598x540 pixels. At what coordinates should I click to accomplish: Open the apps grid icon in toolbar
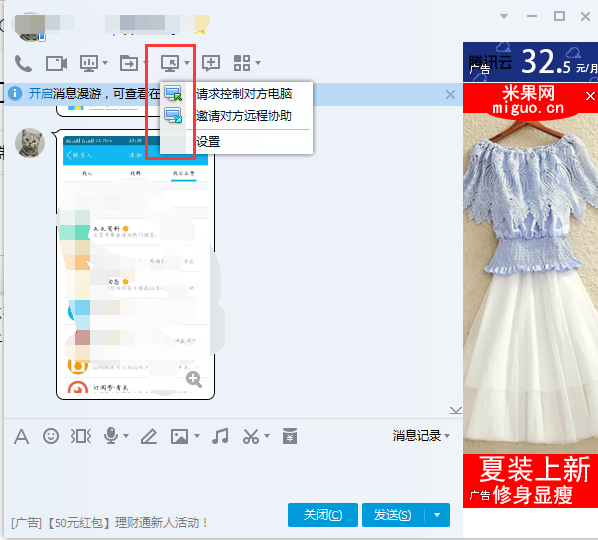242,63
